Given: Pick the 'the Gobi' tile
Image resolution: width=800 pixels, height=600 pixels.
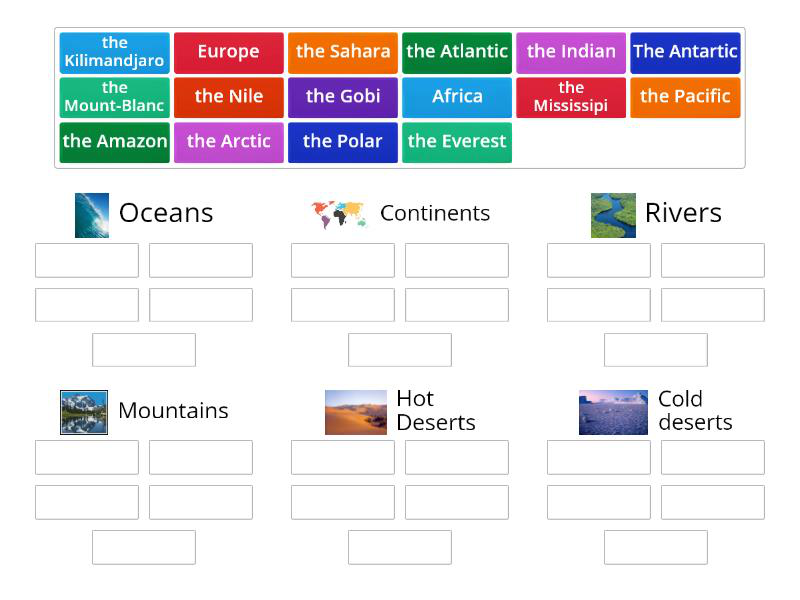Looking at the screenshot, I should pos(343,98).
